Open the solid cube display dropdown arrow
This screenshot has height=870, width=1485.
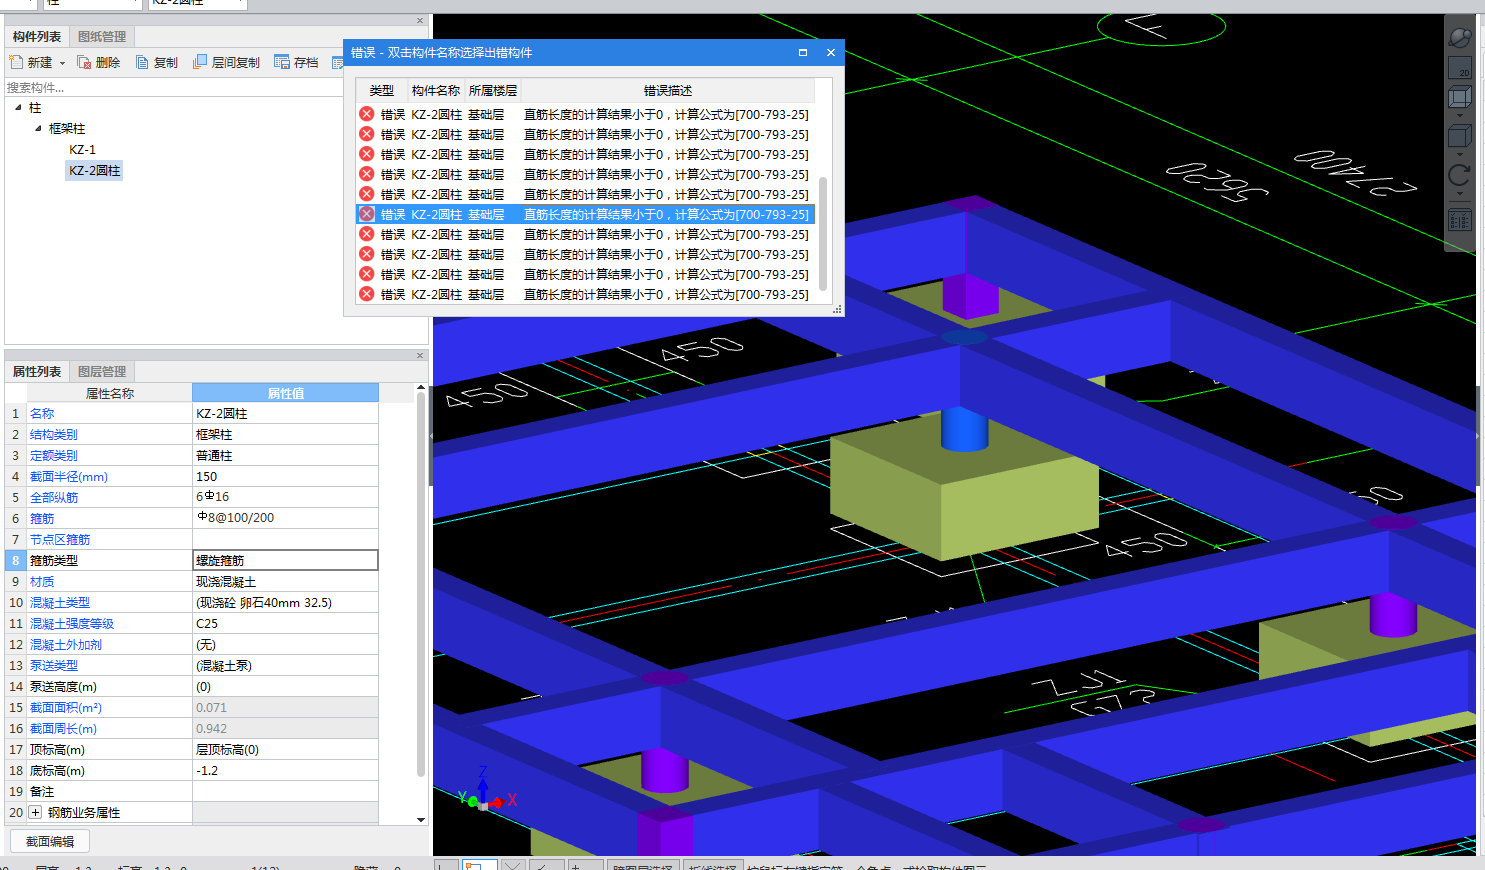1460,154
